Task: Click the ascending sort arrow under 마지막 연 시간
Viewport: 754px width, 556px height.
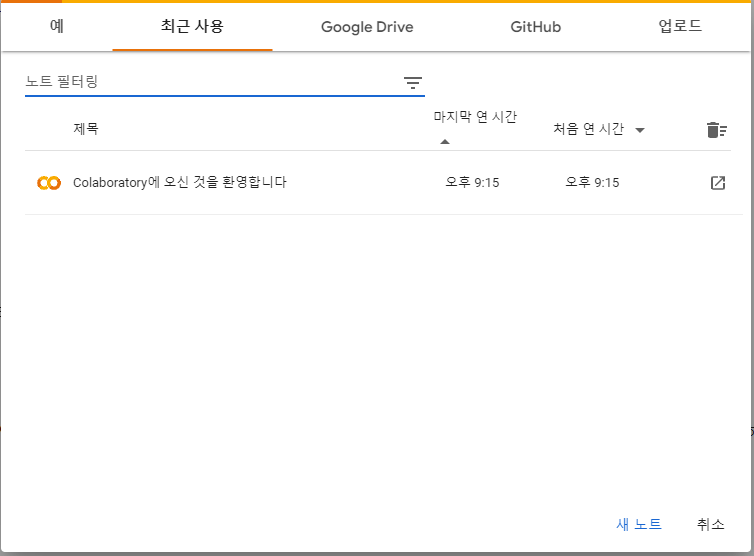Action: [x=445, y=141]
